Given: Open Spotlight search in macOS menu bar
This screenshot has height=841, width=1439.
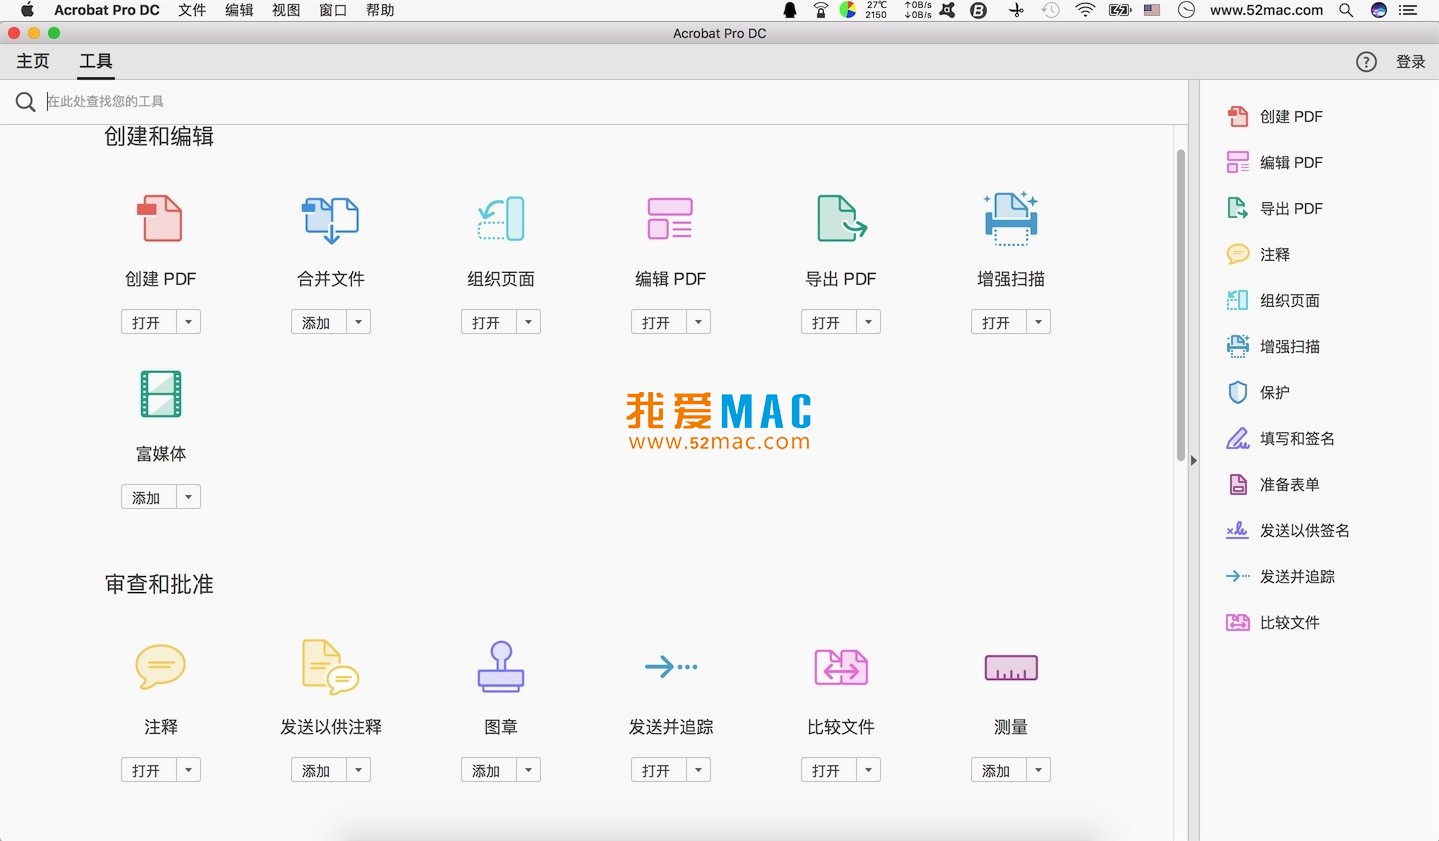Looking at the screenshot, I should 1346,10.
